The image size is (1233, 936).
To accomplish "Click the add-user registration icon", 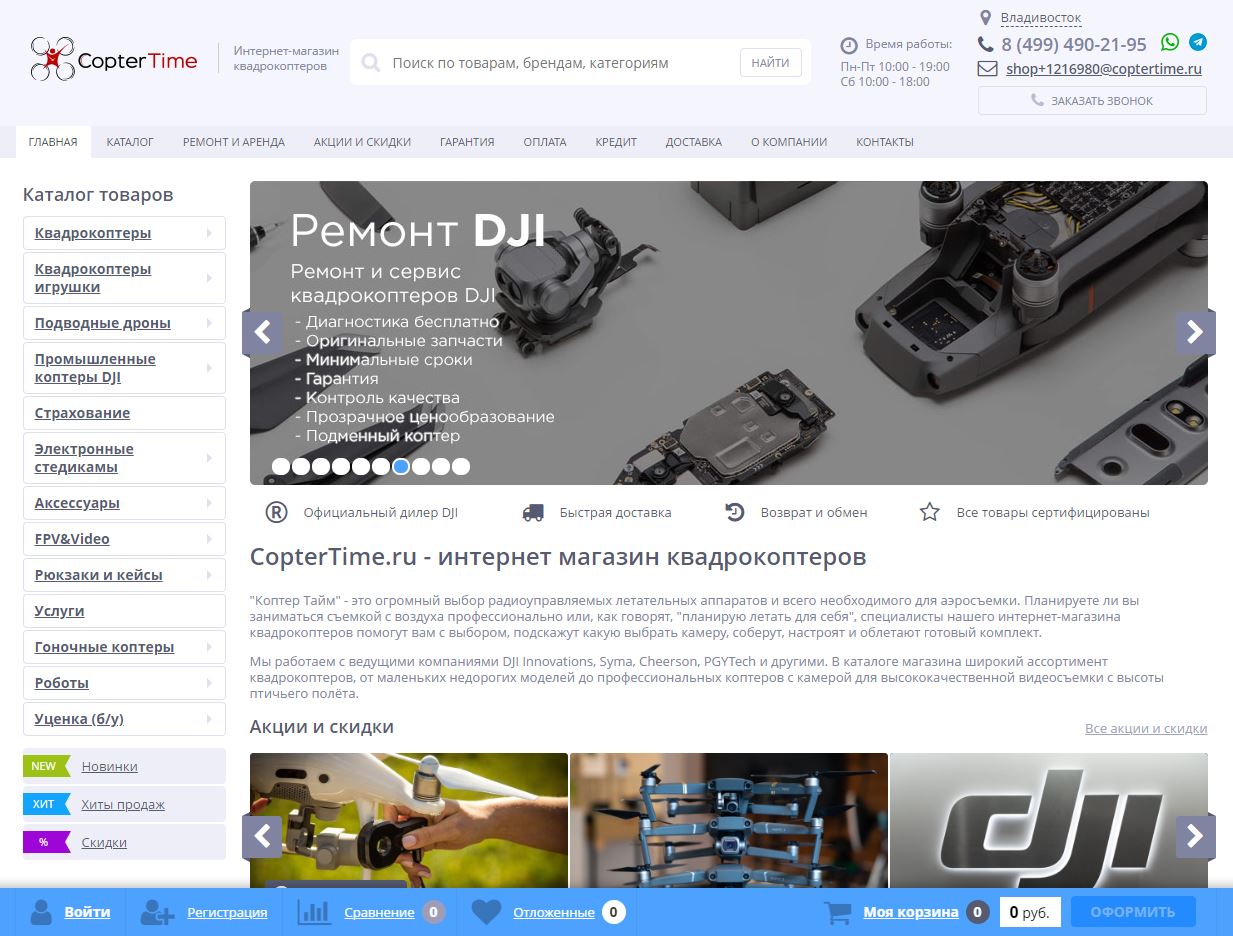I will click(158, 912).
